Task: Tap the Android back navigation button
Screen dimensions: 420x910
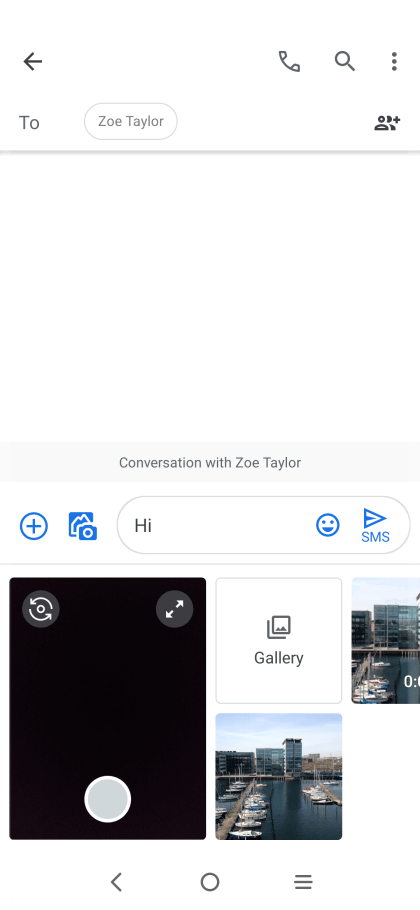Action: [116, 882]
